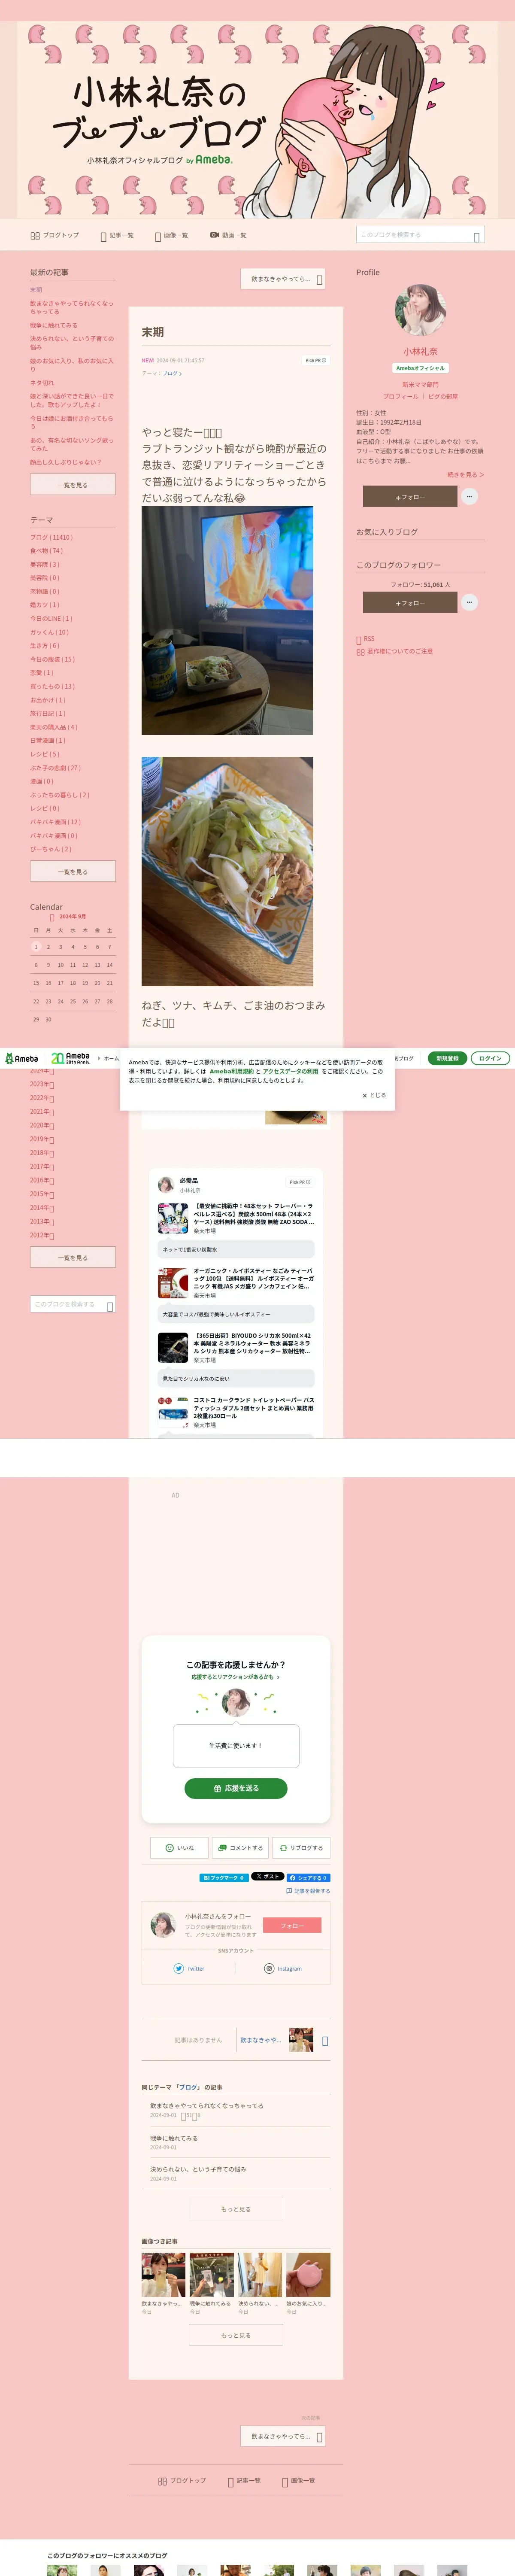Click 一覧を見る under テーマ list
Screen dimensions: 515x2576
73,871
